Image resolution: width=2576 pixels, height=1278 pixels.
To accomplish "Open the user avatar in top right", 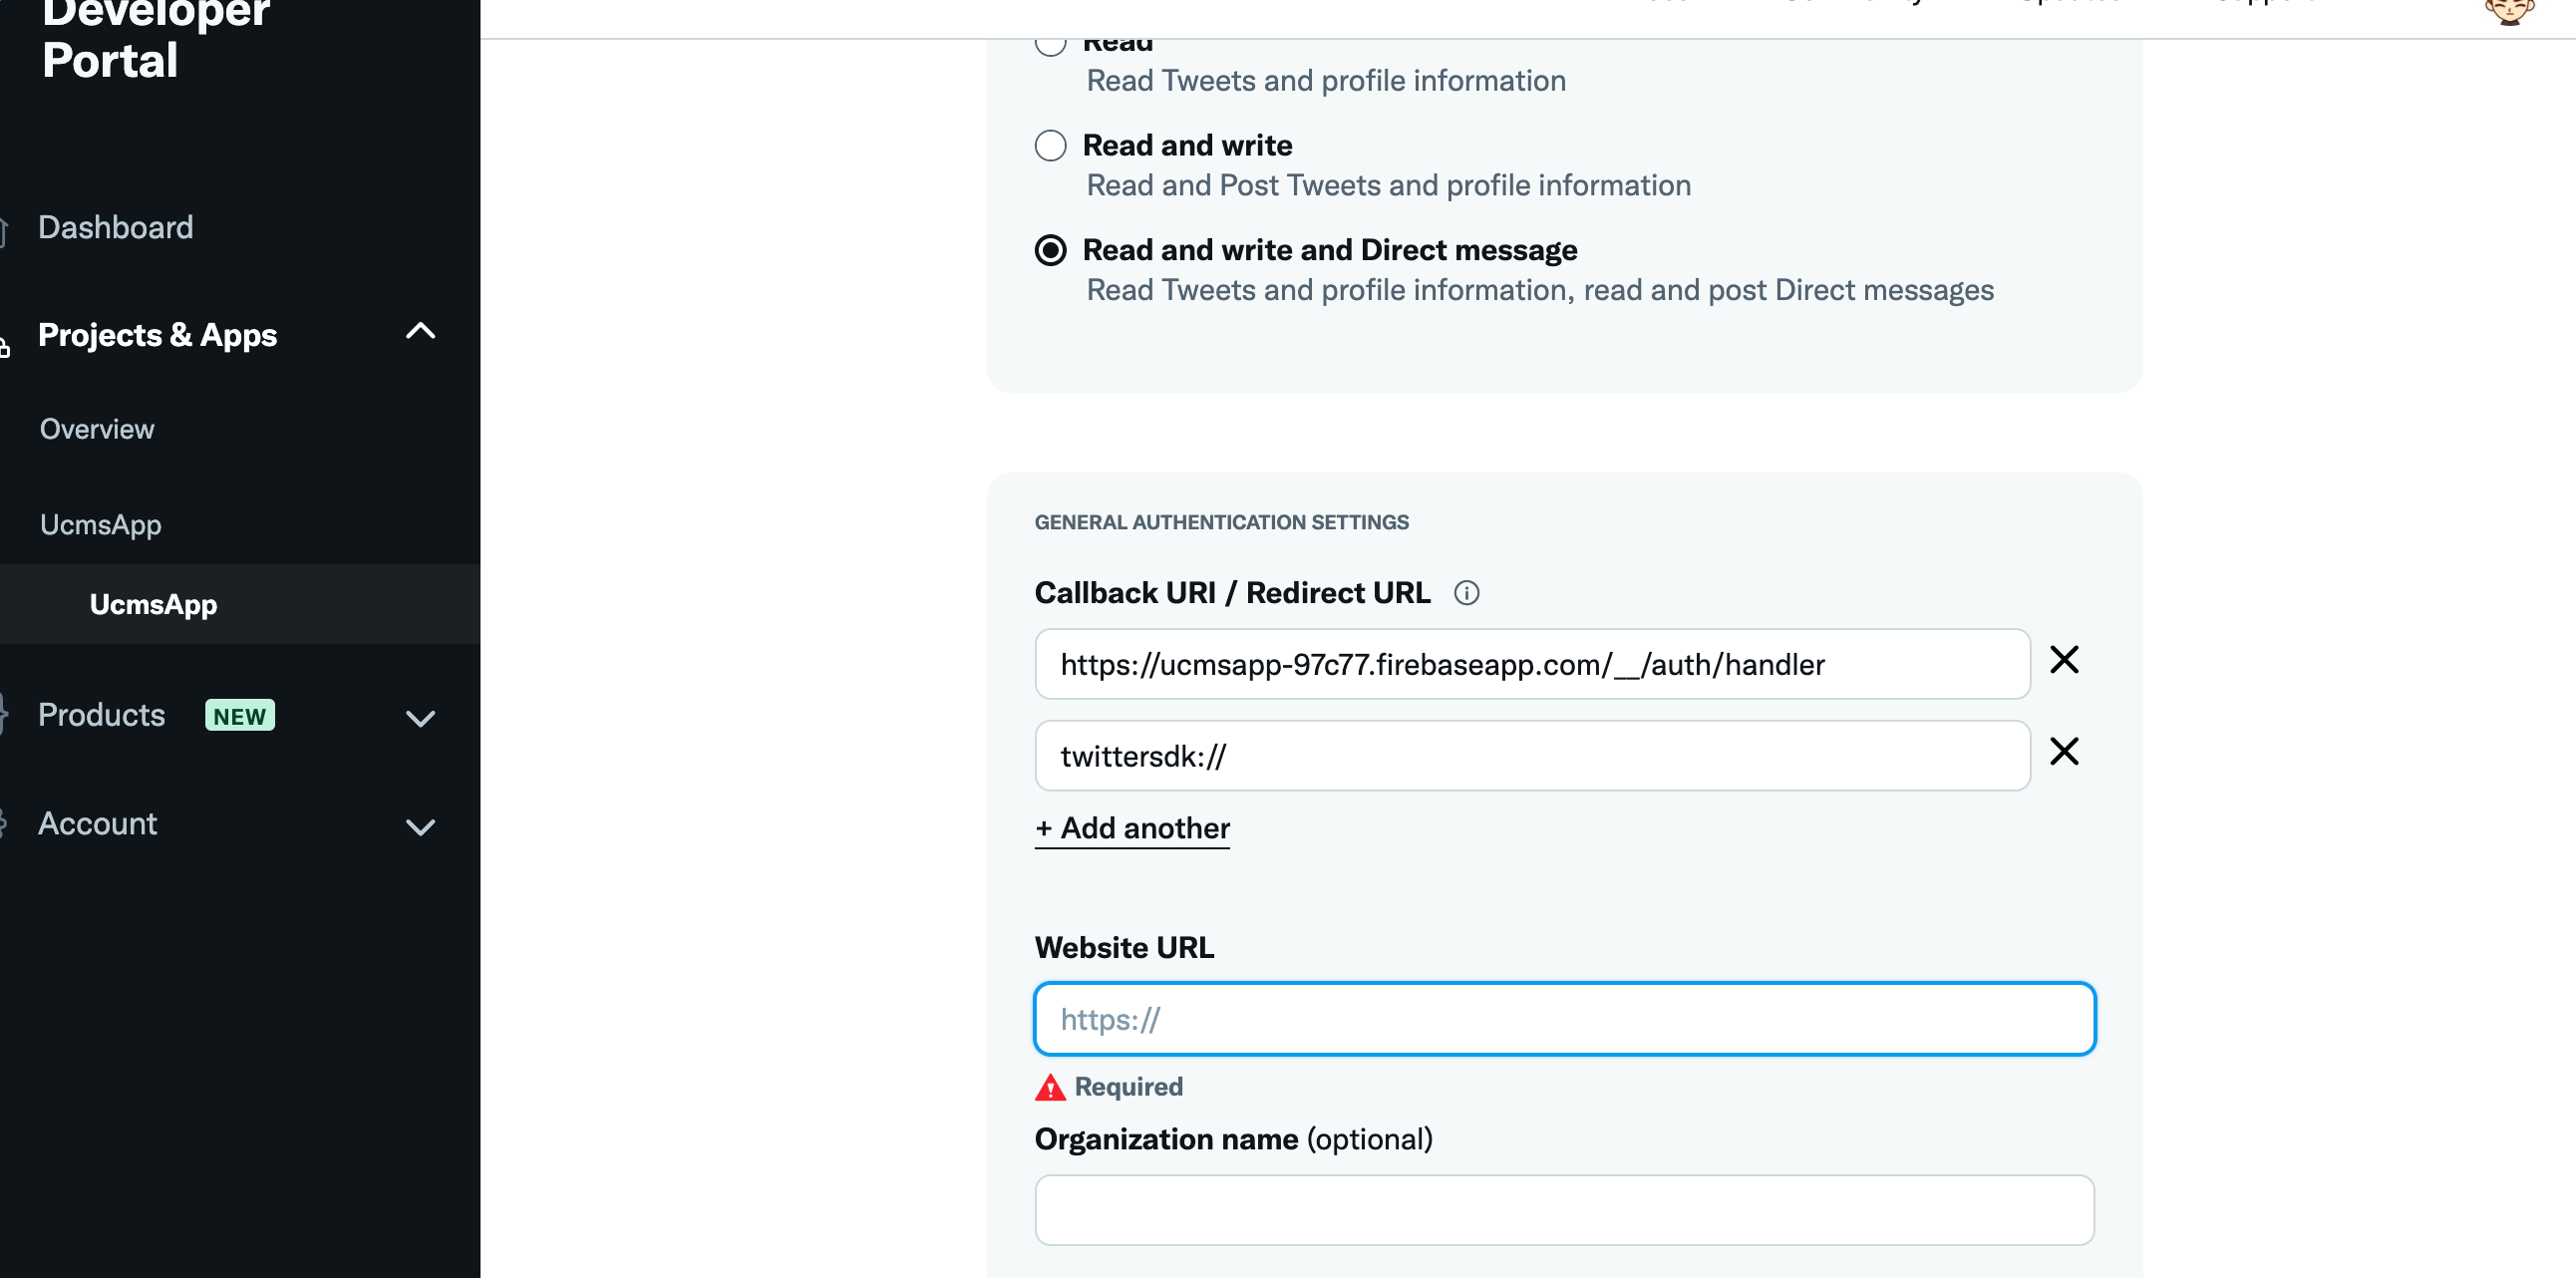I will (2508, 10).
